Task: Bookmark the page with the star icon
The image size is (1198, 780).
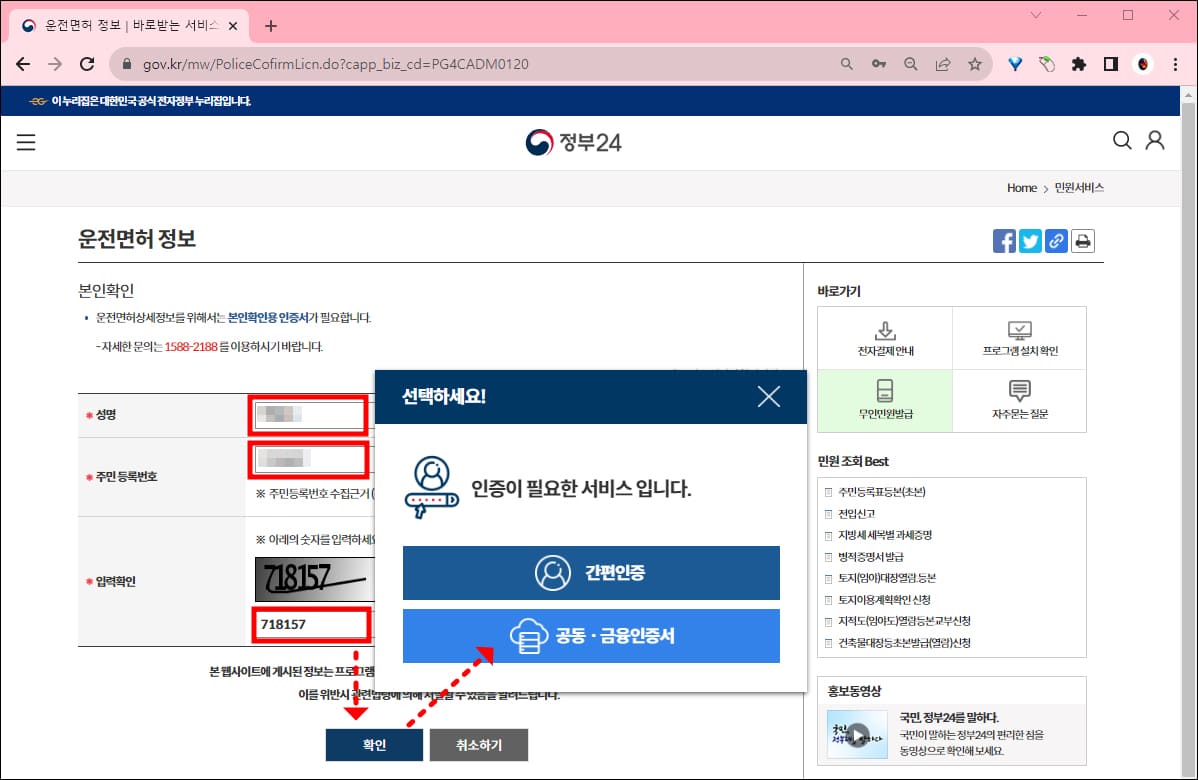Action: (974, 62)
